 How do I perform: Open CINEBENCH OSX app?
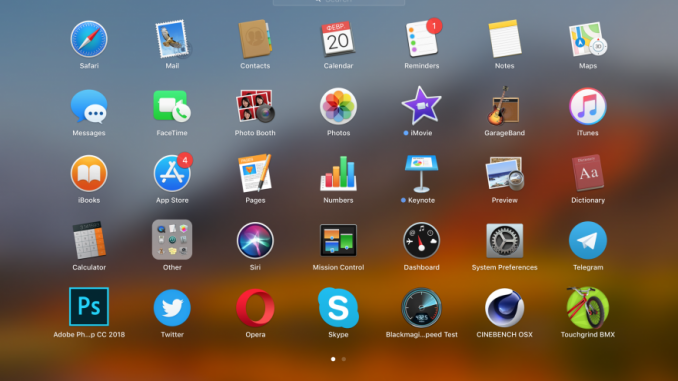pyautogui.click(x=504, y=307)
